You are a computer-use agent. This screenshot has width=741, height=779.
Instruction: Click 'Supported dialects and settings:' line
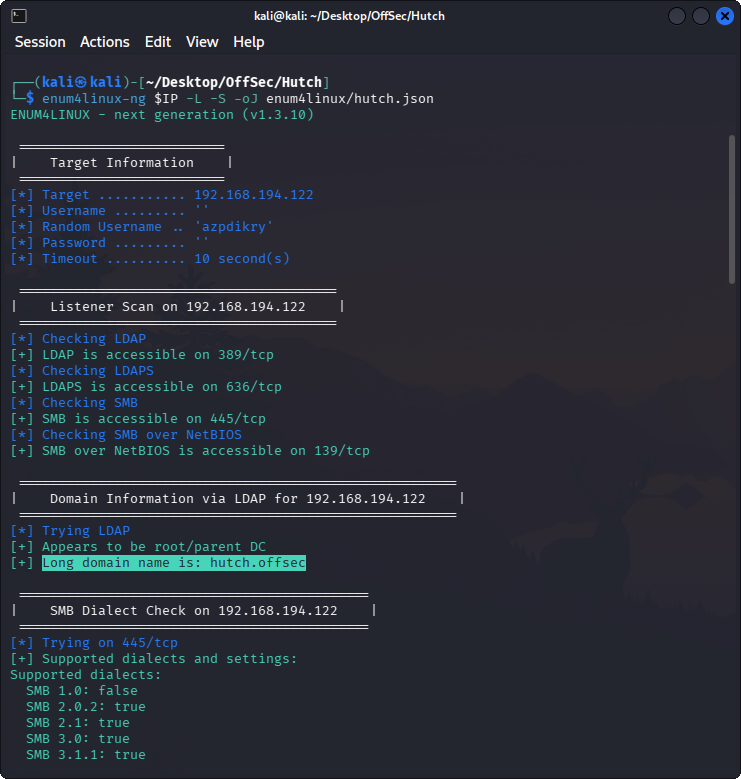tap(170, 659)
